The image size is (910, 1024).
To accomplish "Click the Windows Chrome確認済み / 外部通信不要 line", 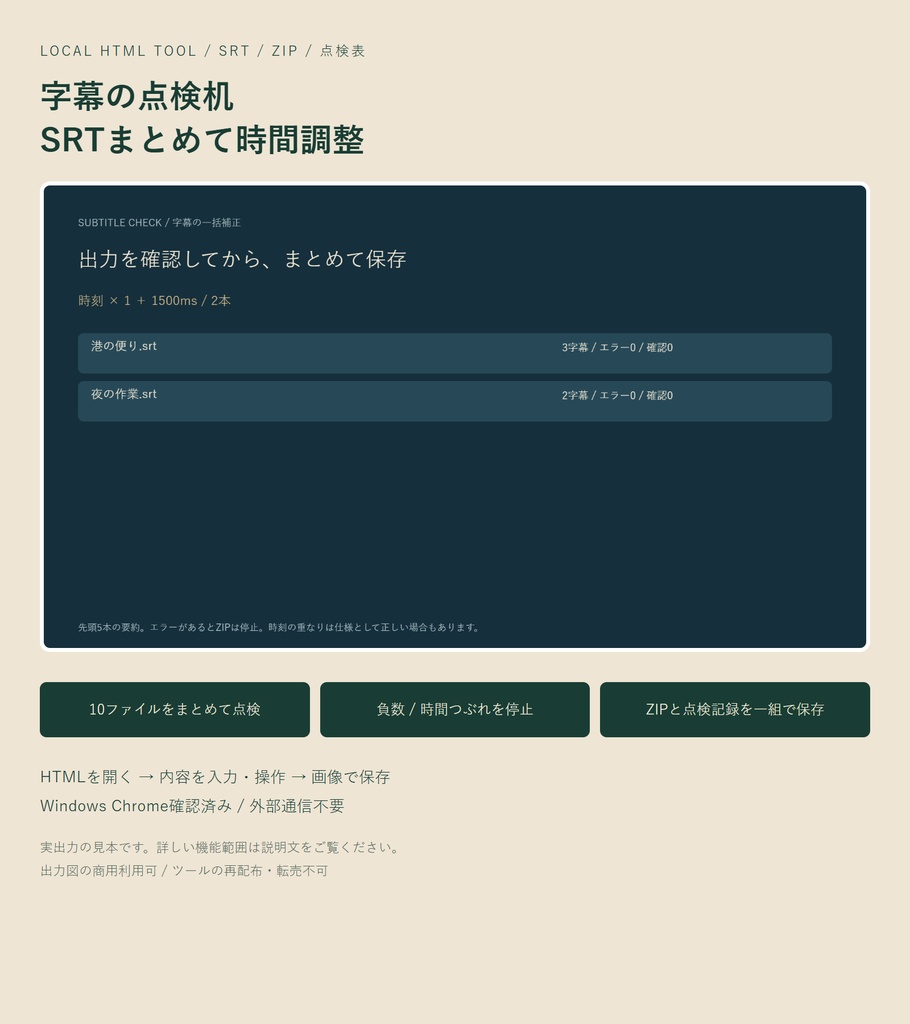I will [x=192, y=806].
